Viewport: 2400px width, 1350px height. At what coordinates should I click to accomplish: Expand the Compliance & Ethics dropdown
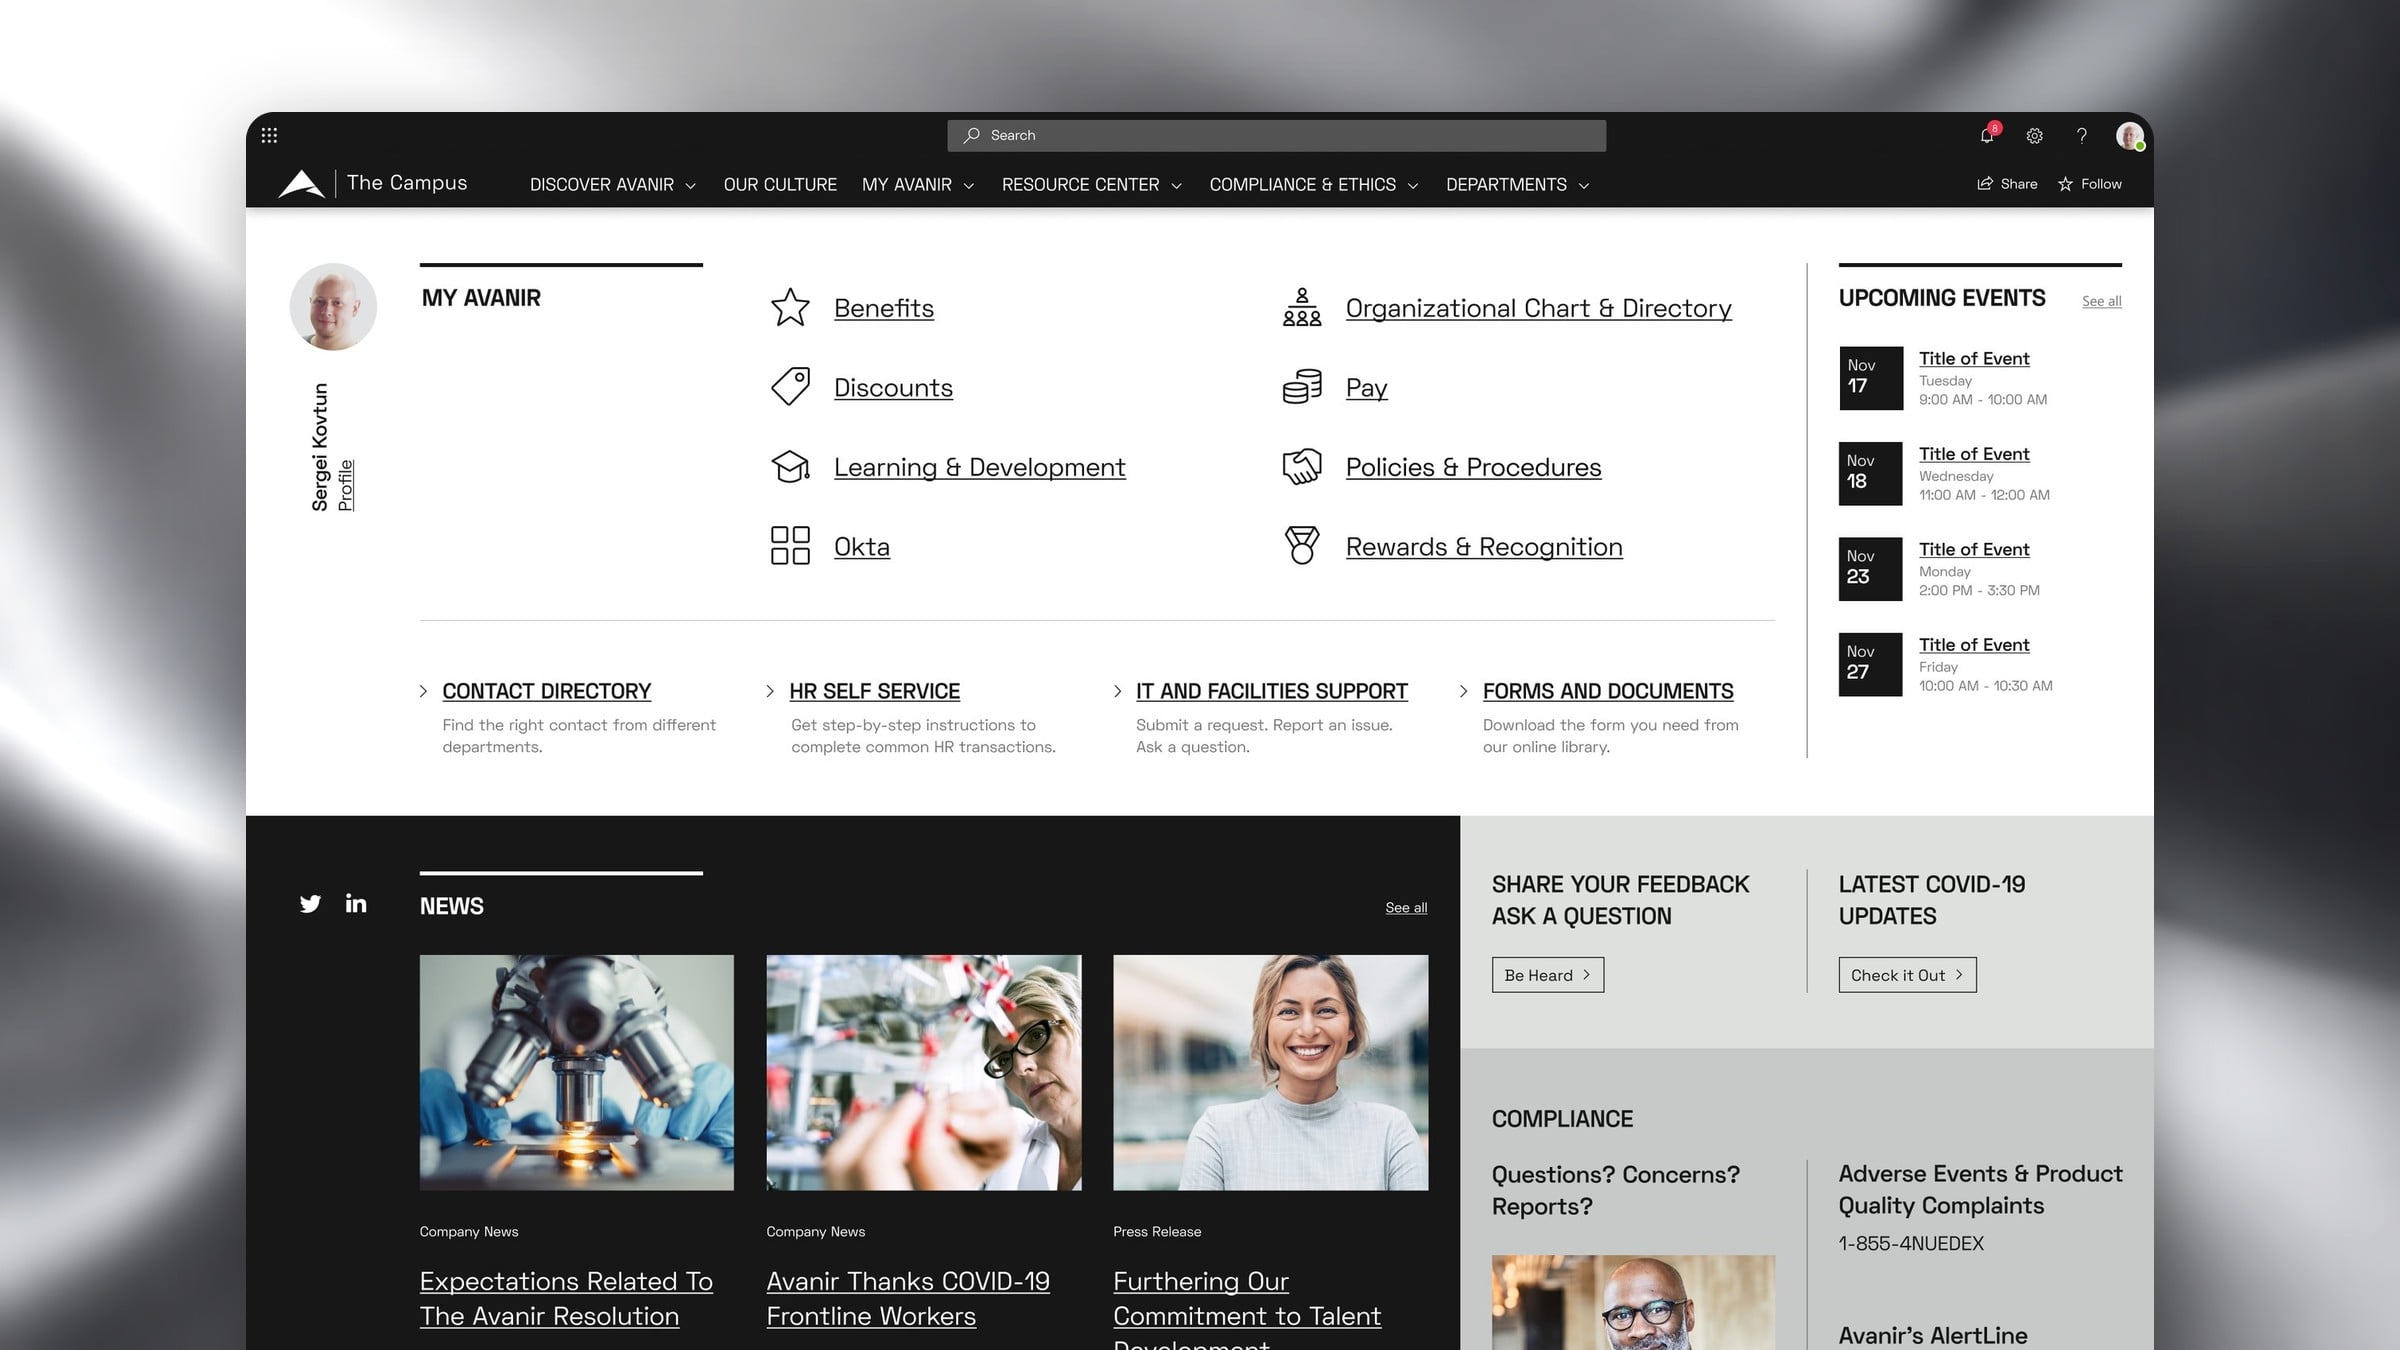pos(1314,185)
